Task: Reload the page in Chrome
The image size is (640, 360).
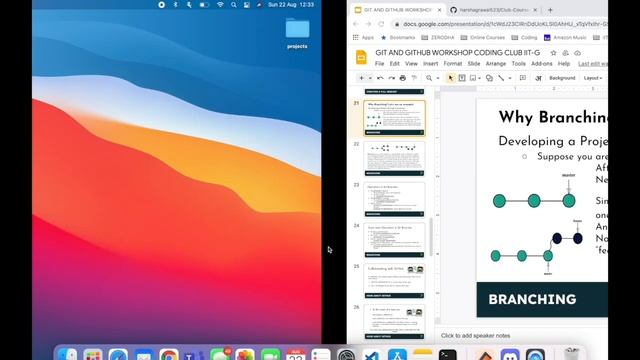Action: coord(381,24)
